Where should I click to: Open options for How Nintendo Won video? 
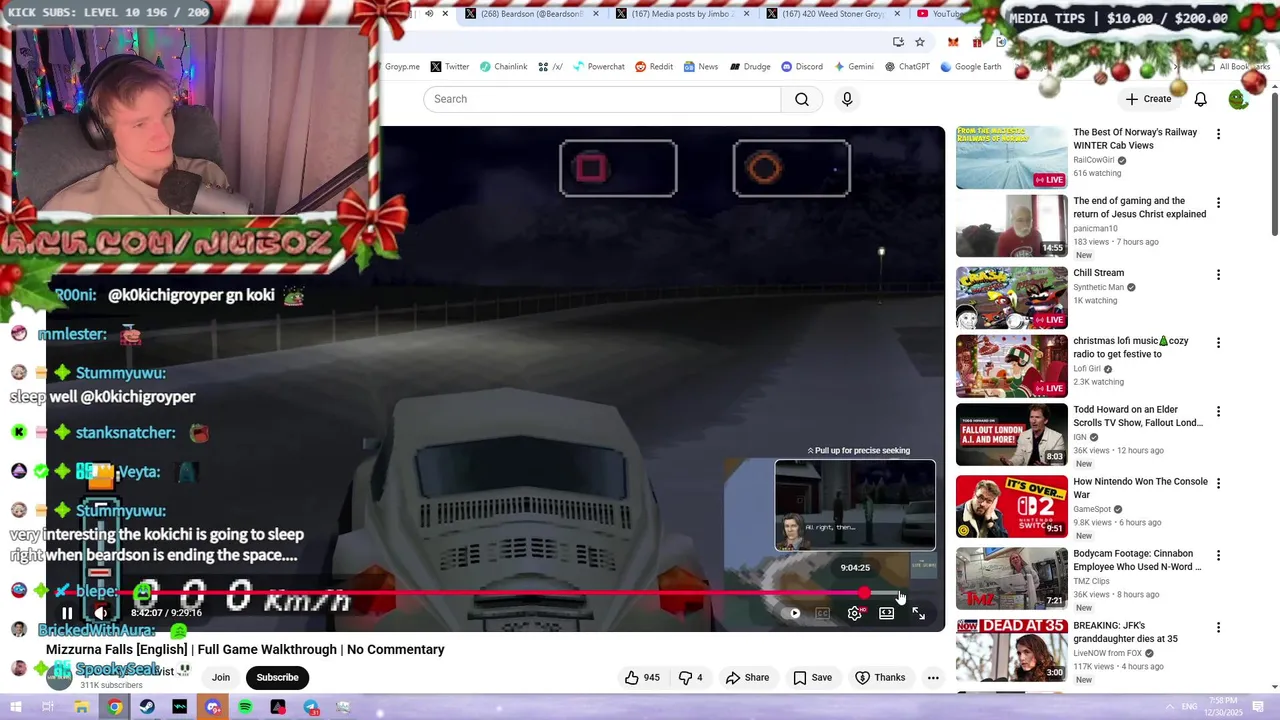point(1218,483)
